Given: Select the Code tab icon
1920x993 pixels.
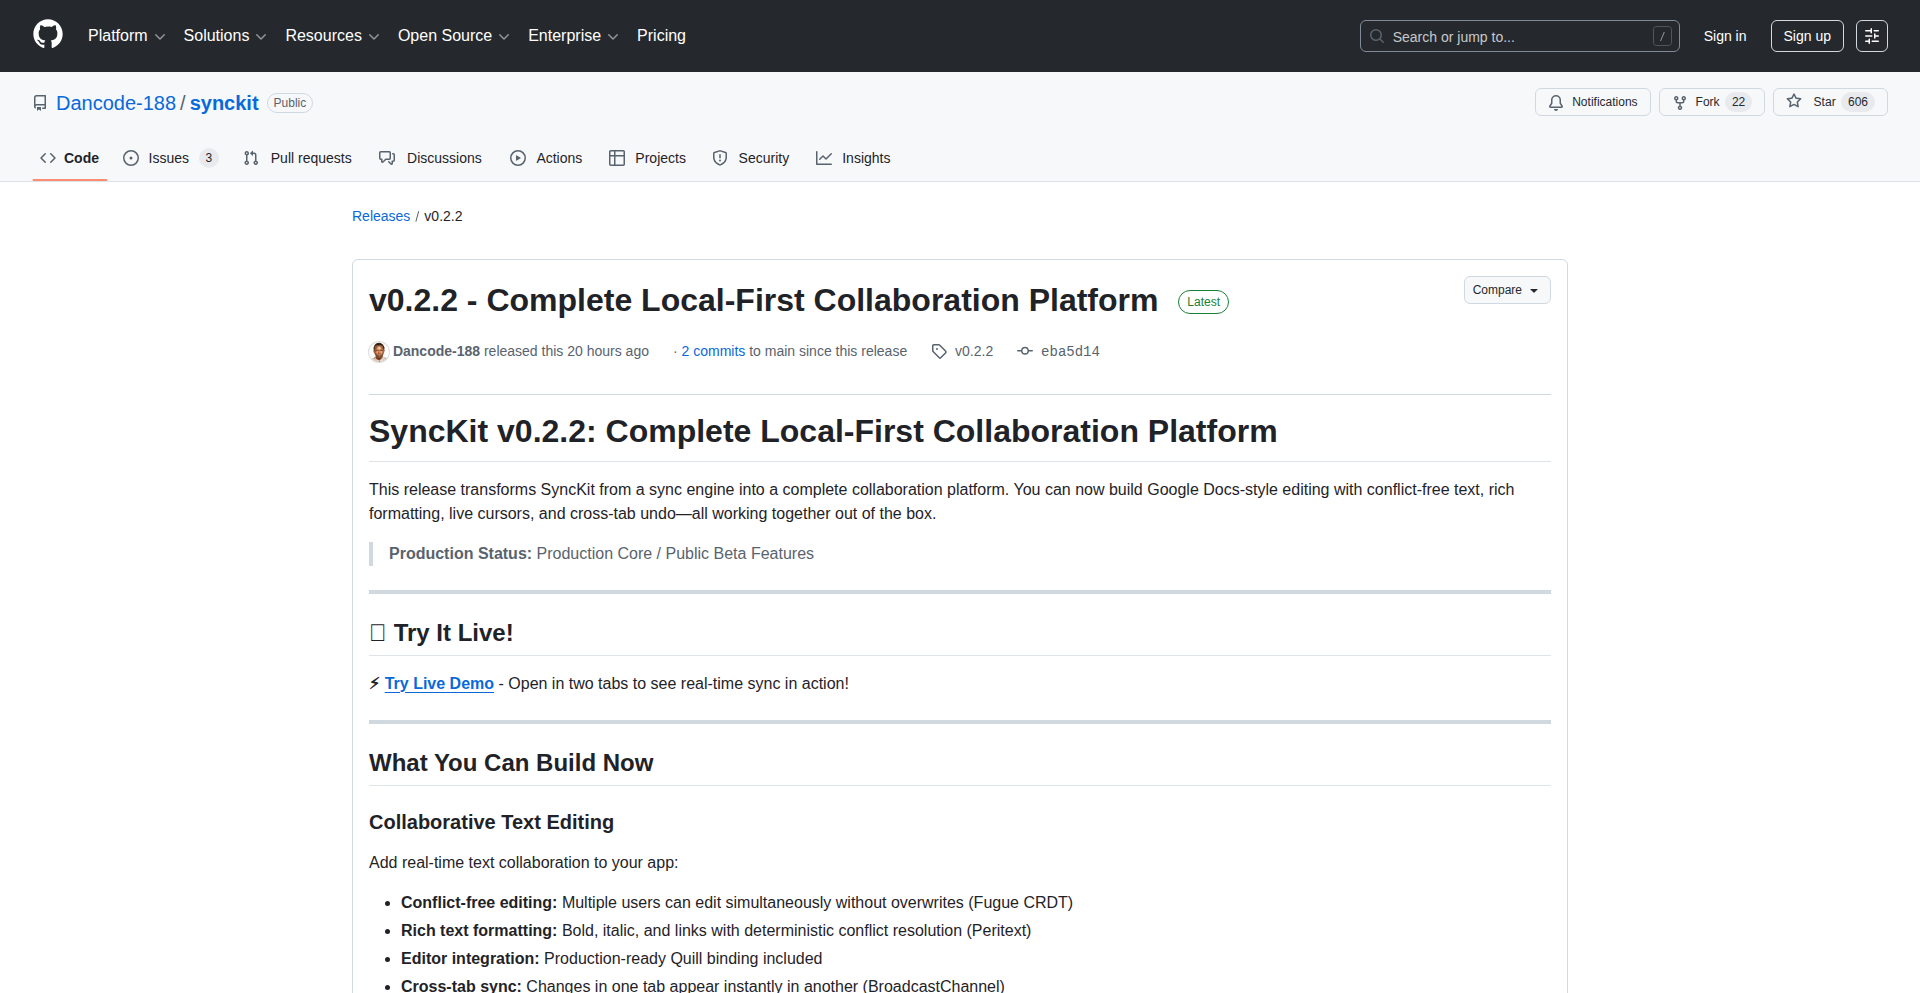Looking at the screenshot, I should pos(47,158).
